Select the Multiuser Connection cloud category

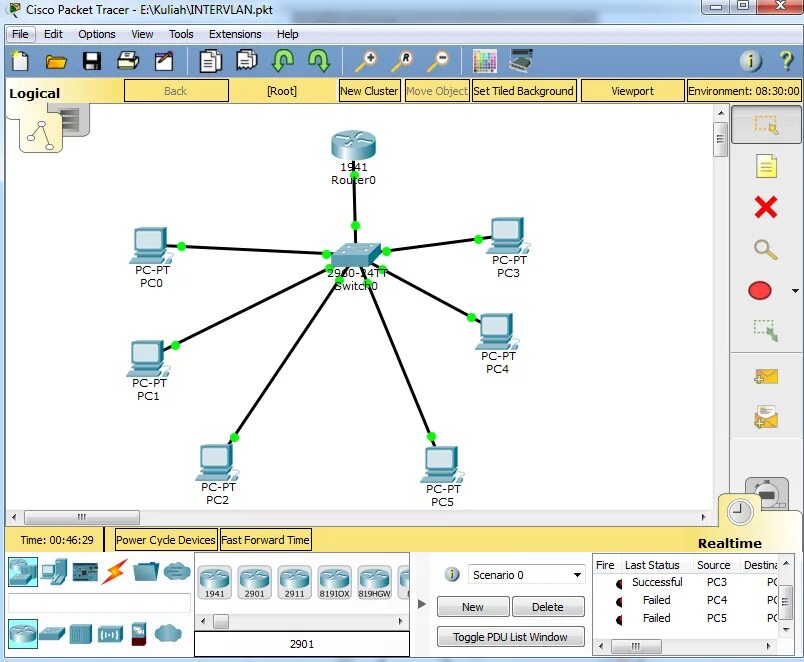pos(177,571)
